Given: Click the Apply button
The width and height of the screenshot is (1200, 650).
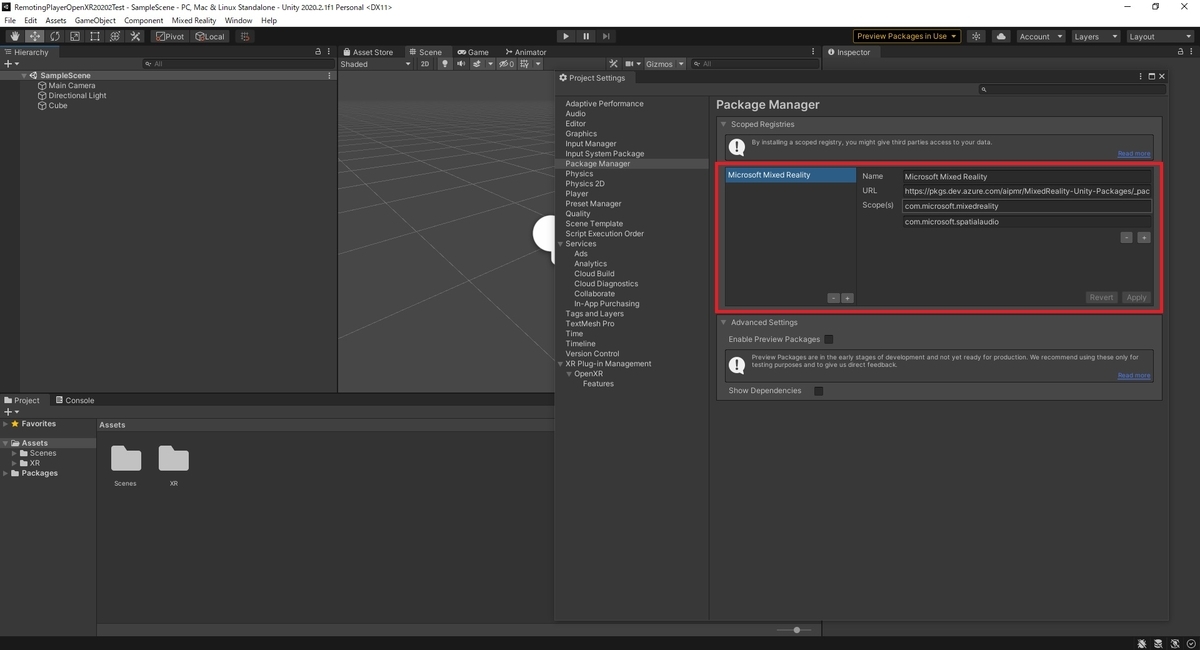Looking at the screenshot, I should 1136,297.
